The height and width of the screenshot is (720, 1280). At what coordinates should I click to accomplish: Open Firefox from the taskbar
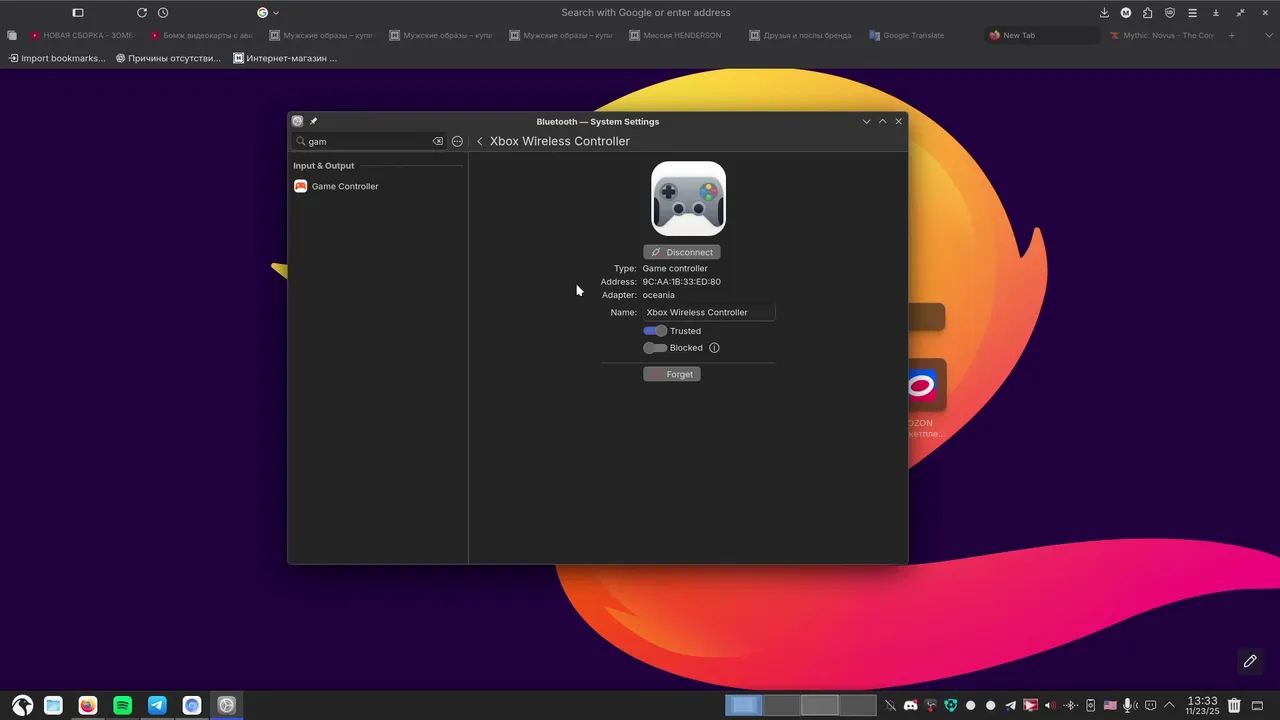(88, 705)
